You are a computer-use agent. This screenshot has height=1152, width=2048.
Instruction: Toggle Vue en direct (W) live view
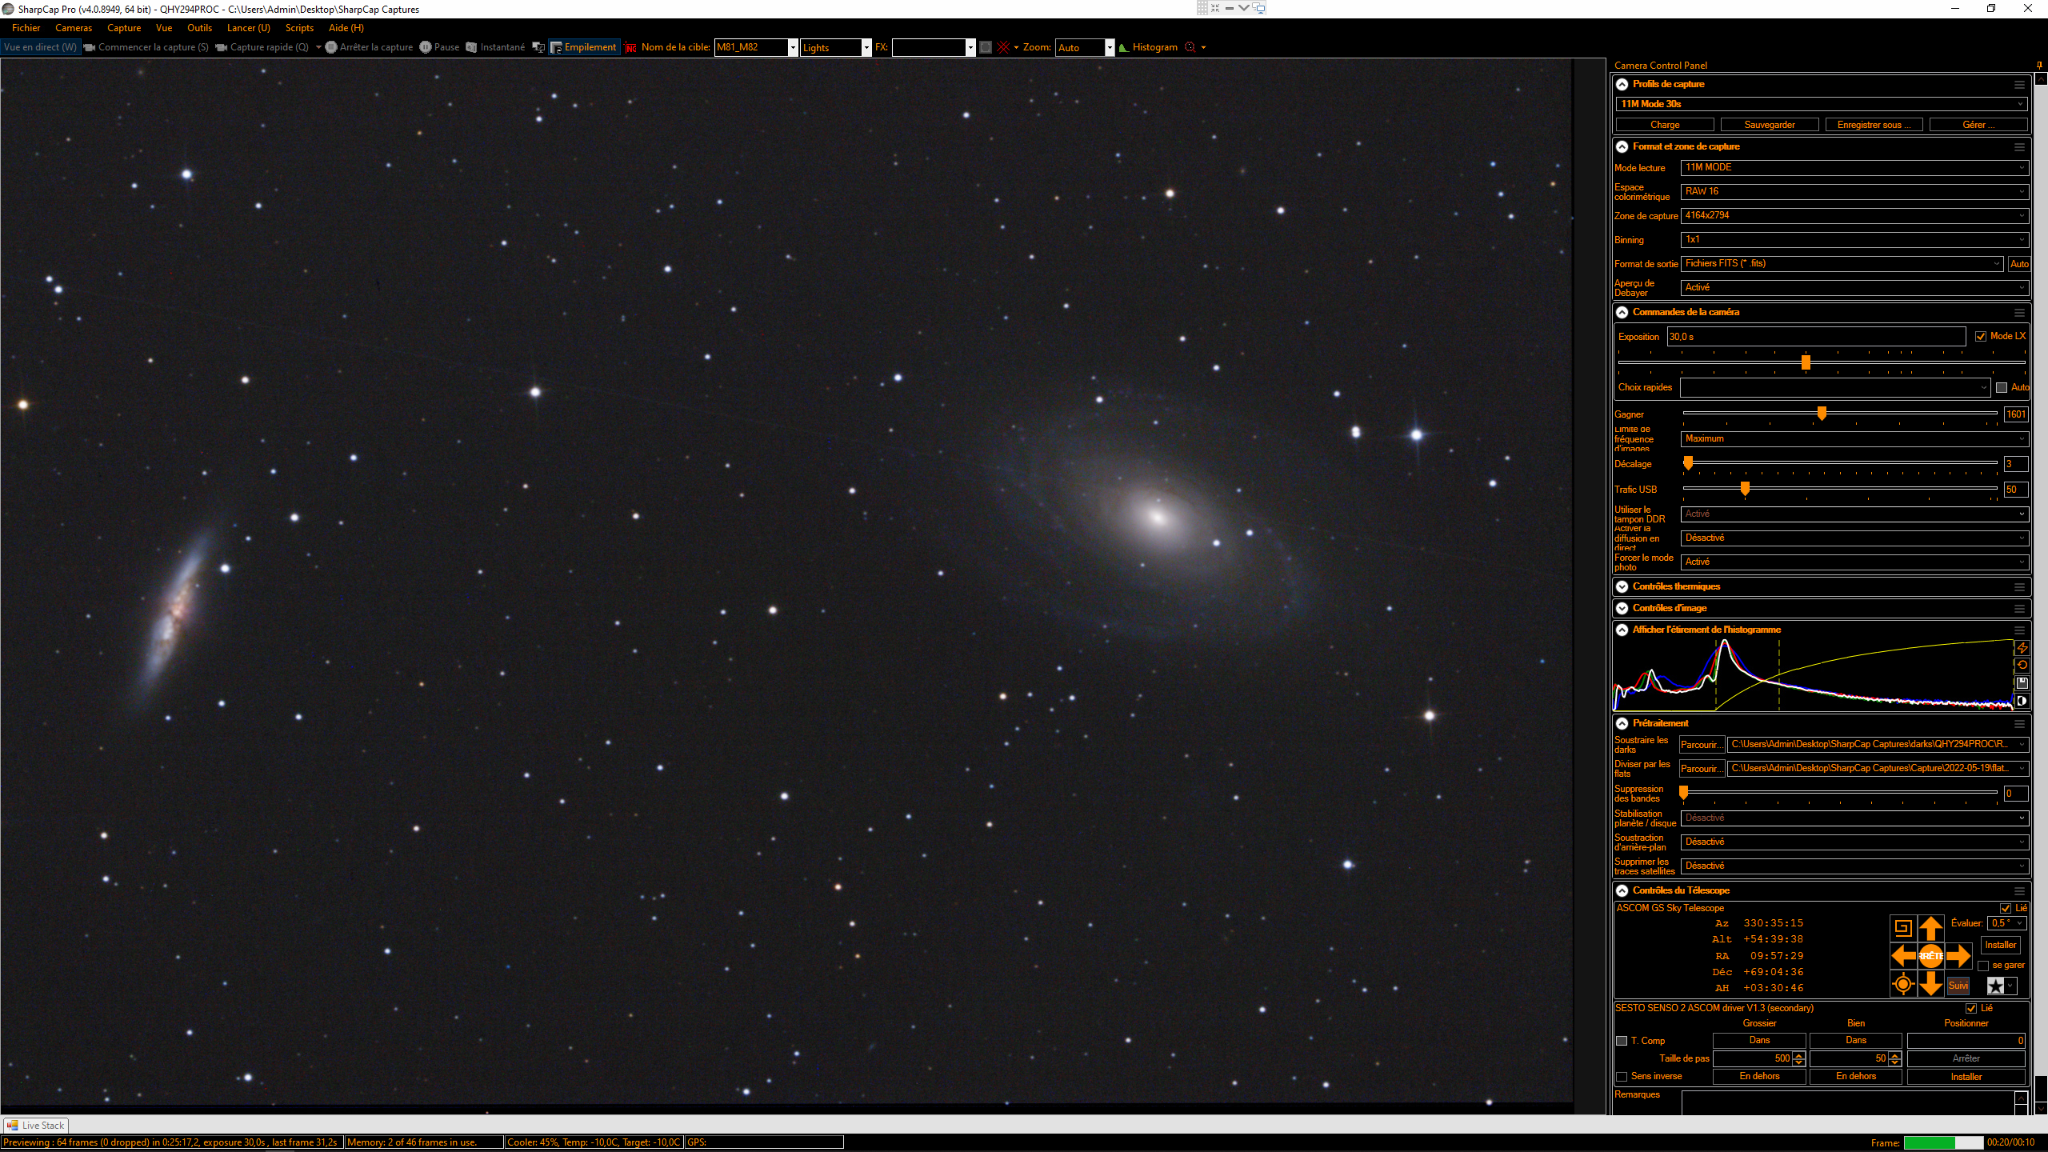[40, 47]
